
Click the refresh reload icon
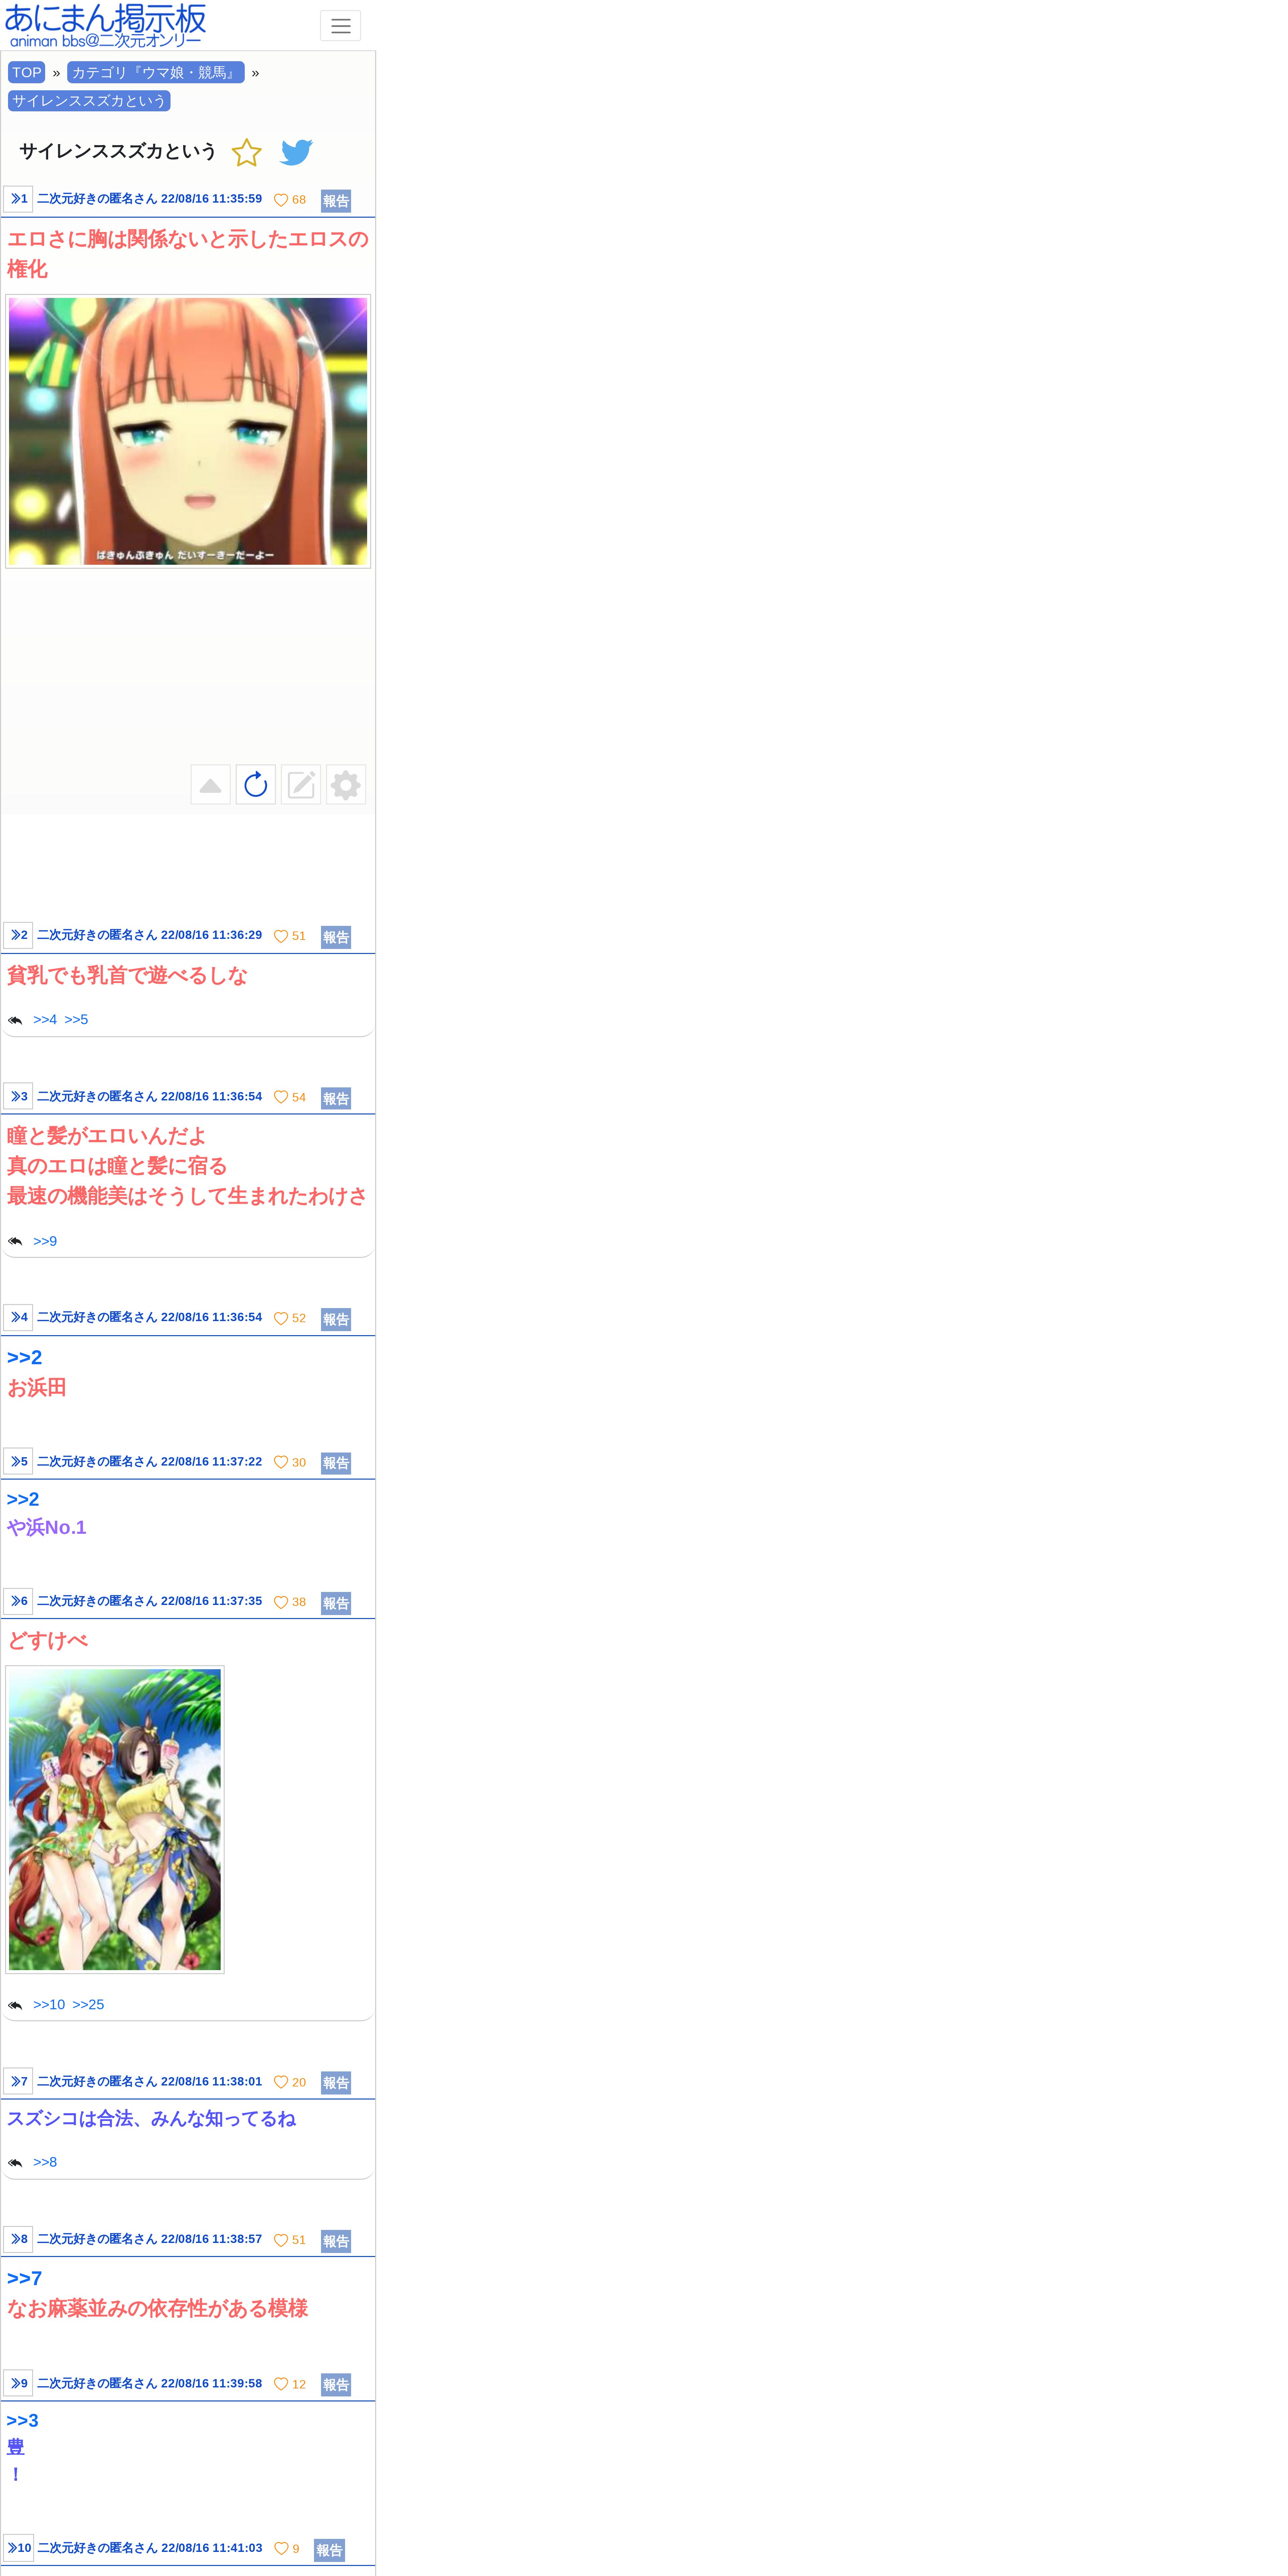(x=256, y=785)
